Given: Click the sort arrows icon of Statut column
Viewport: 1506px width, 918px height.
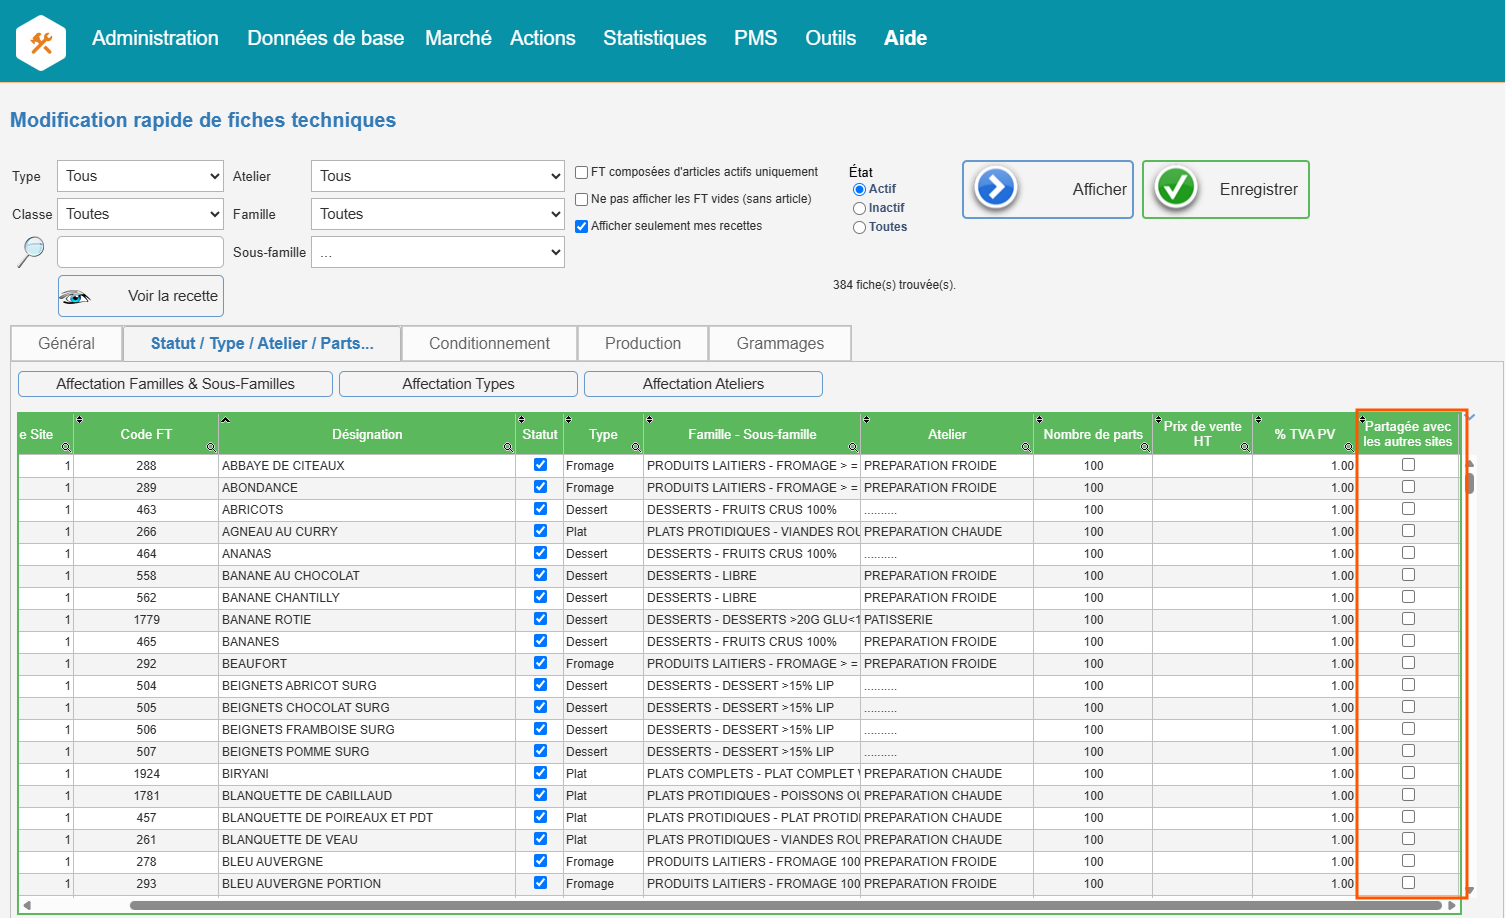Looking at the screenshot, I should (521, 420).
